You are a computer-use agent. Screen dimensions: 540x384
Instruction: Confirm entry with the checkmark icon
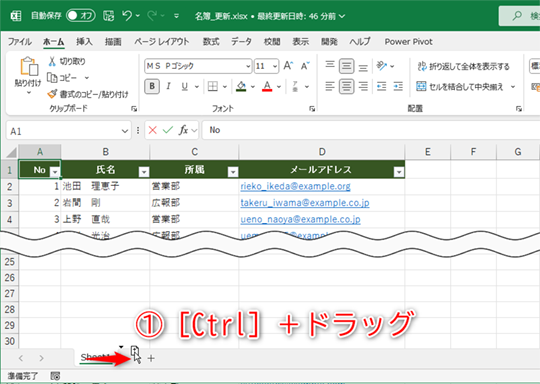click(168, 130)
